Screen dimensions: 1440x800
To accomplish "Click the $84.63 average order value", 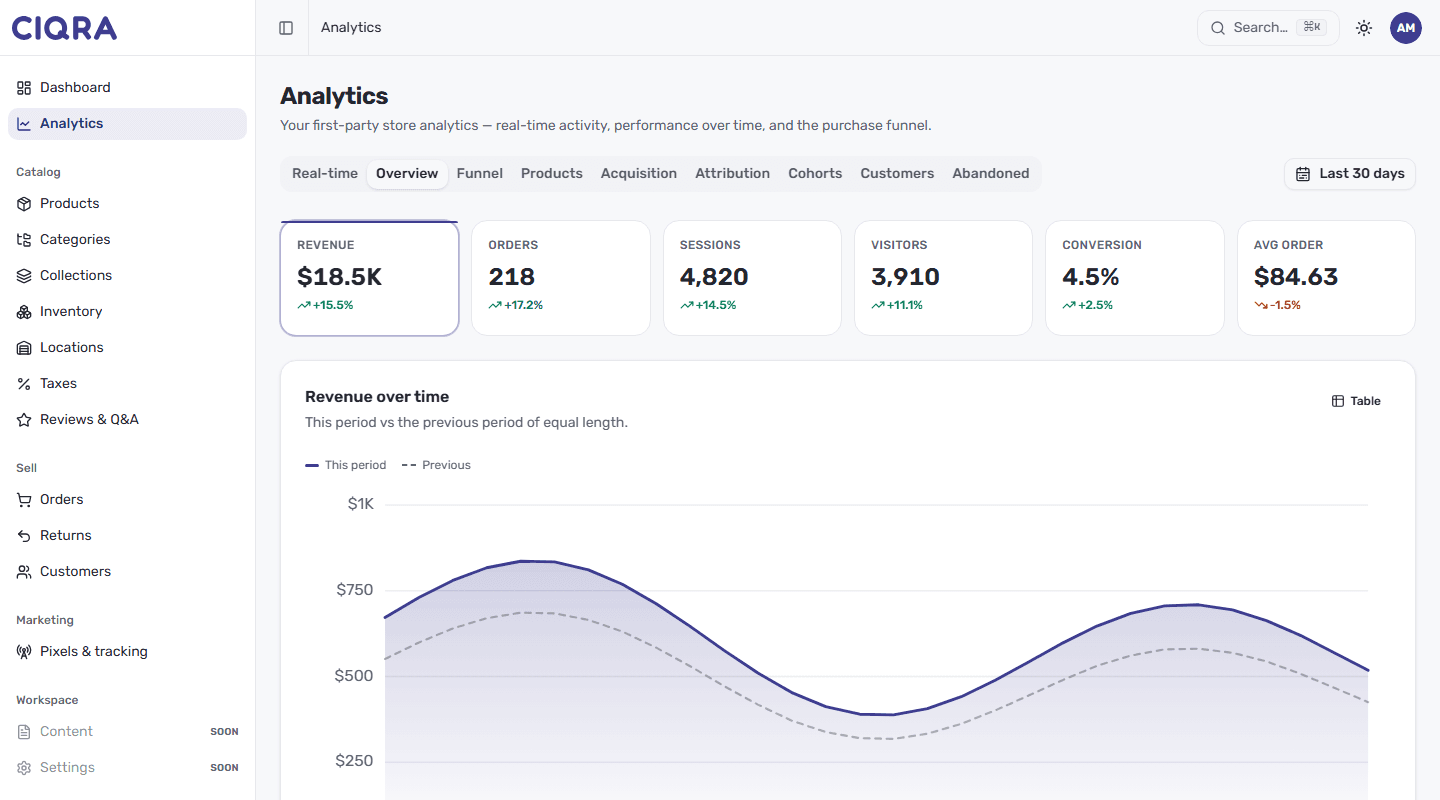I will (1296, 277).
